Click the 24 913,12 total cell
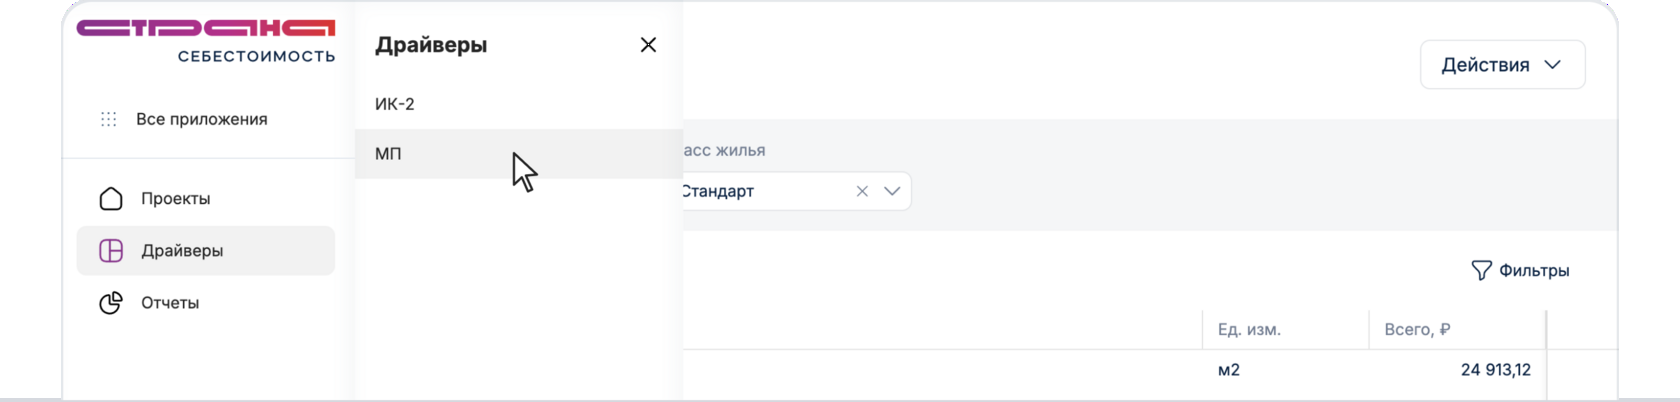 pos(1495,370)
